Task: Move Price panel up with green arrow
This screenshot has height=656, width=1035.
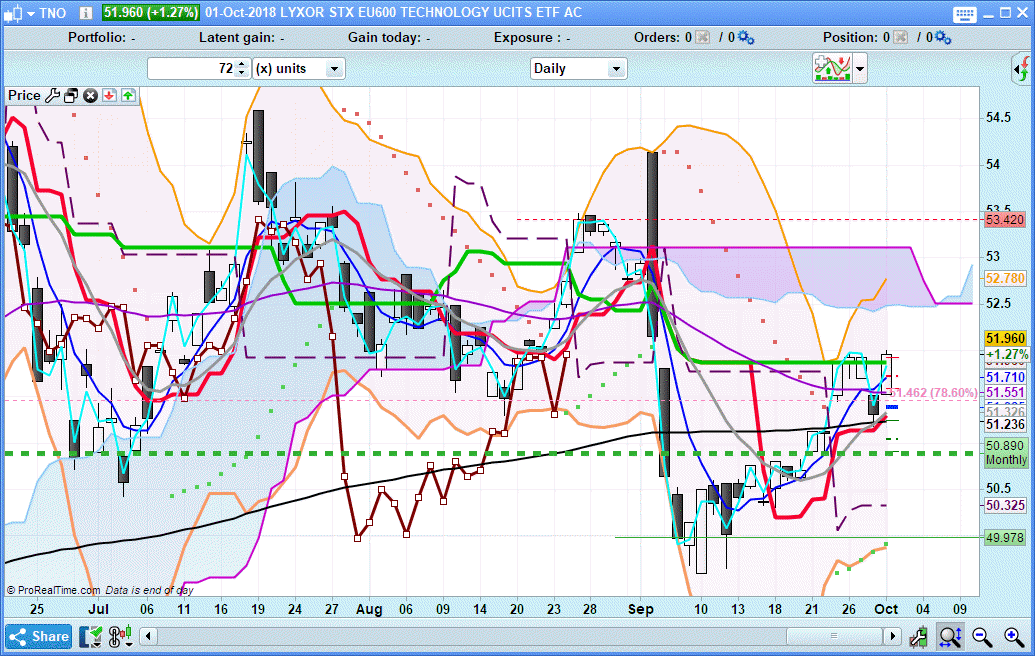Action: click(x=128, y=95)
